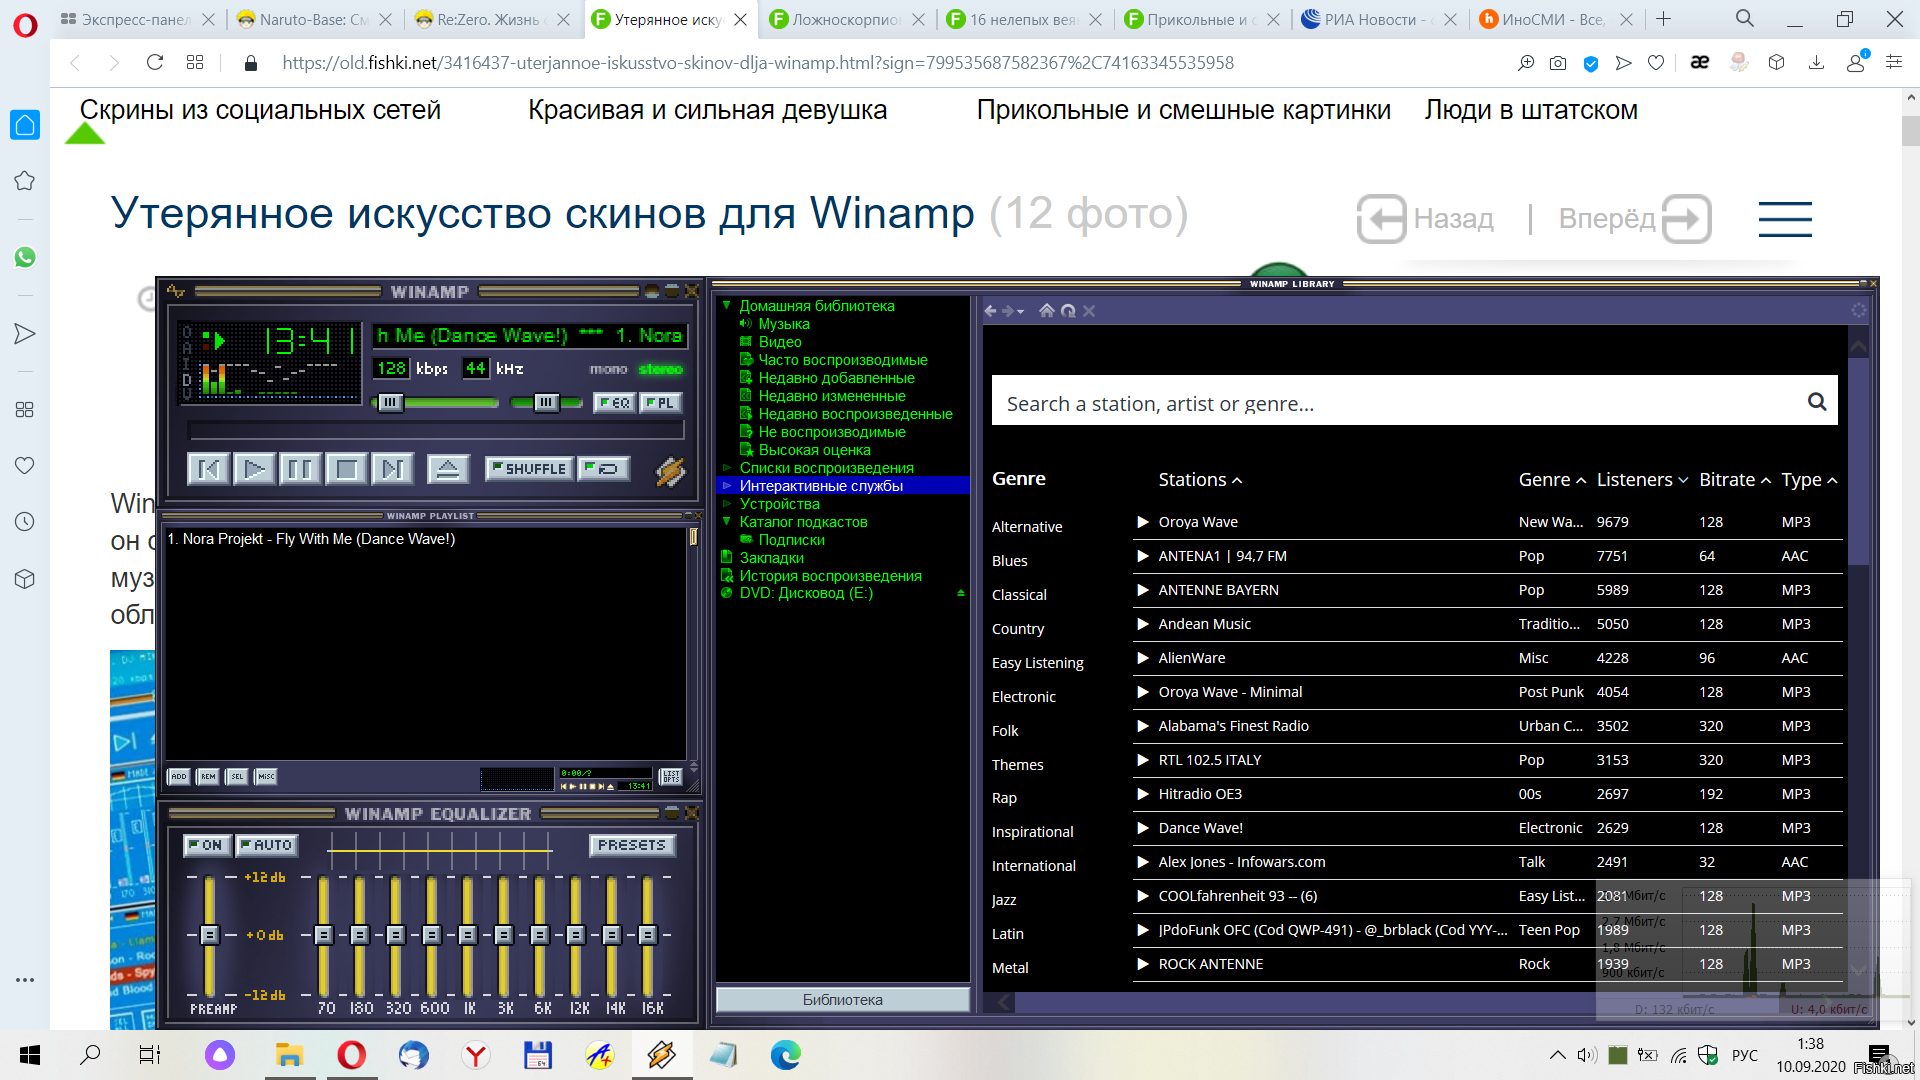This screenshot has height=1080, width=1920.
Task: Click Winamp previous track button
Action: (x=208, y=468)
